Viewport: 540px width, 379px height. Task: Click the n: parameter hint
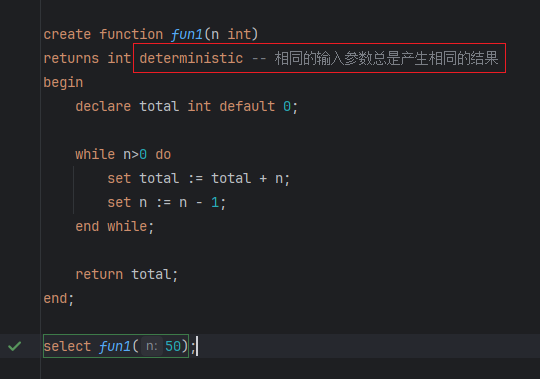[152, 346]
